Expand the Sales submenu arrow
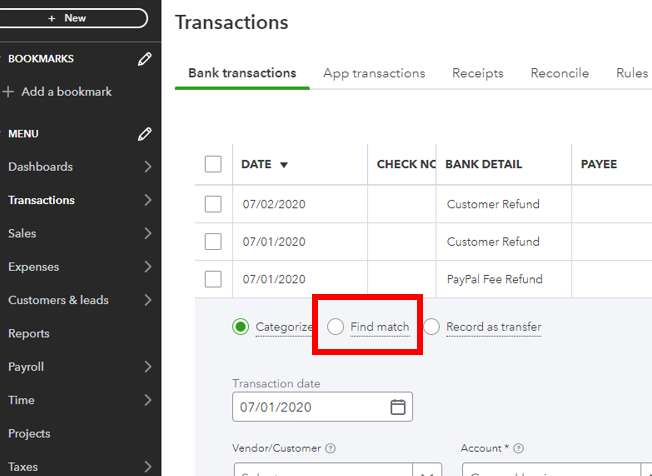 [x=148, y=234]
